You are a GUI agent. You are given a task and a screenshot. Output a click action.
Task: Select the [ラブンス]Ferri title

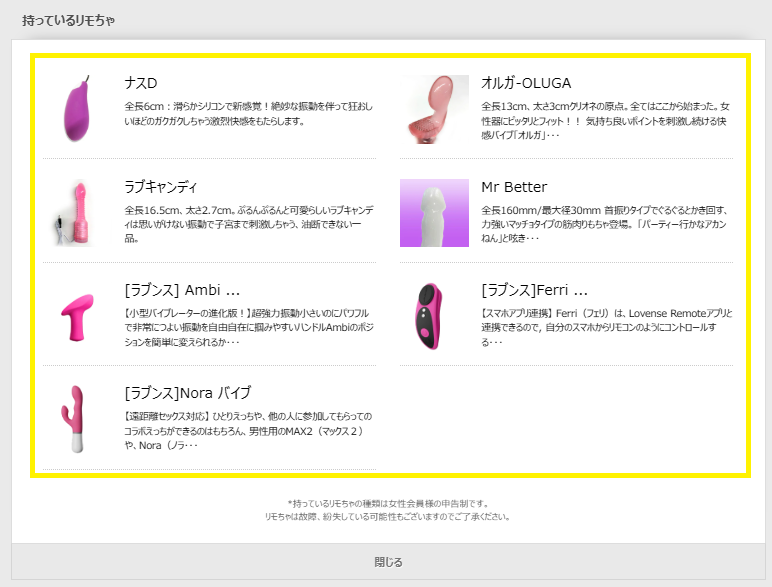pos(535,290)
